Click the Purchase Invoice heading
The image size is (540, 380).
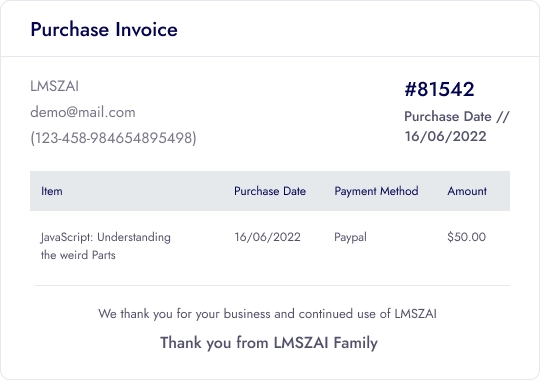tap(104, 30)
